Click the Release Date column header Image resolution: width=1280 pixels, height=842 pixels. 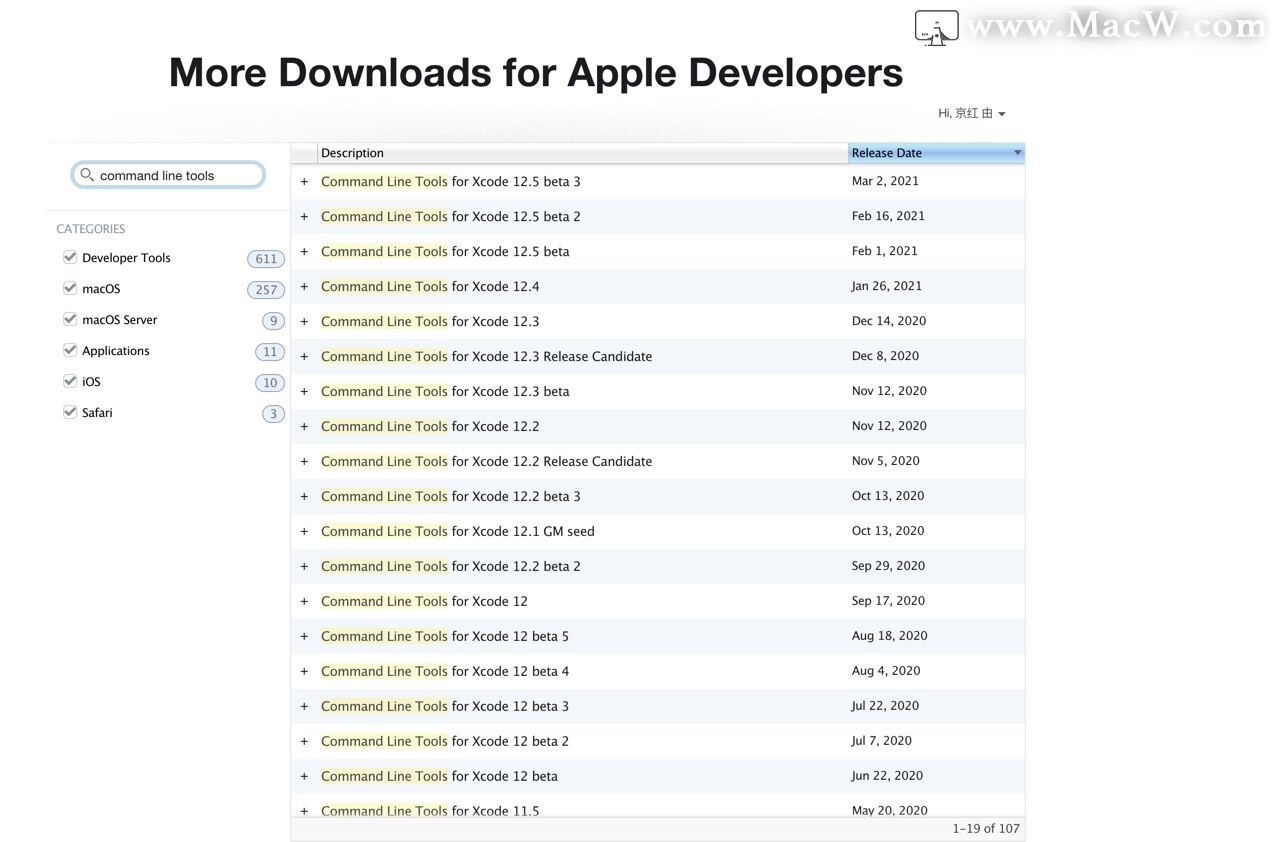point(936,153)
